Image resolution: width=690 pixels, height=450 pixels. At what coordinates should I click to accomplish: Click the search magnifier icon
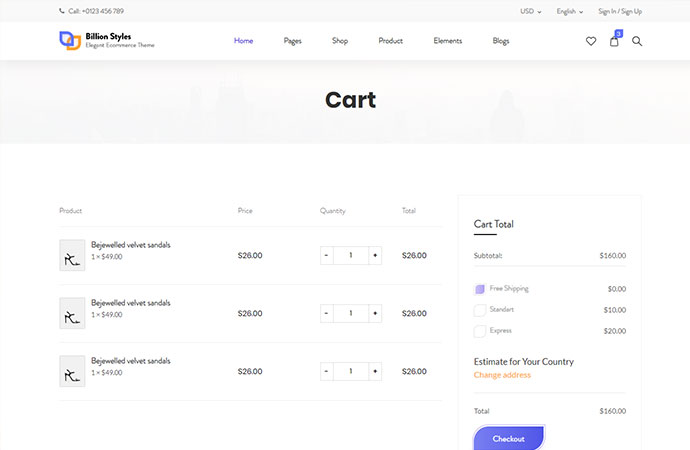point(637,41)
